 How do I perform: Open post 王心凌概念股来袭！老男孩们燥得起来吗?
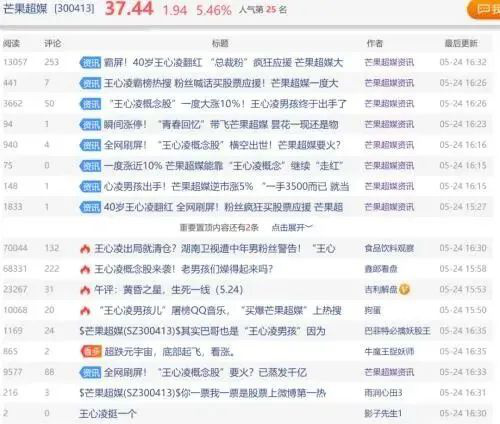(183, 269)
